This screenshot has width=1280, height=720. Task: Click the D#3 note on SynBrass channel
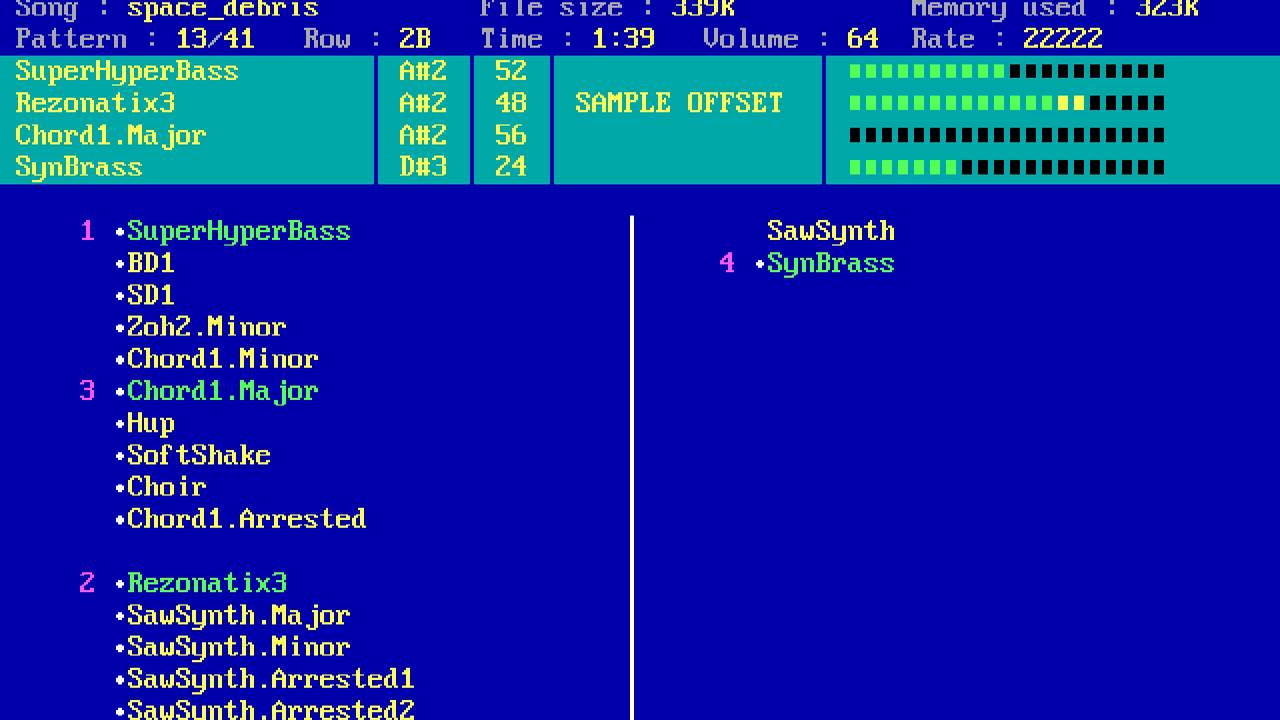[422, 167]
